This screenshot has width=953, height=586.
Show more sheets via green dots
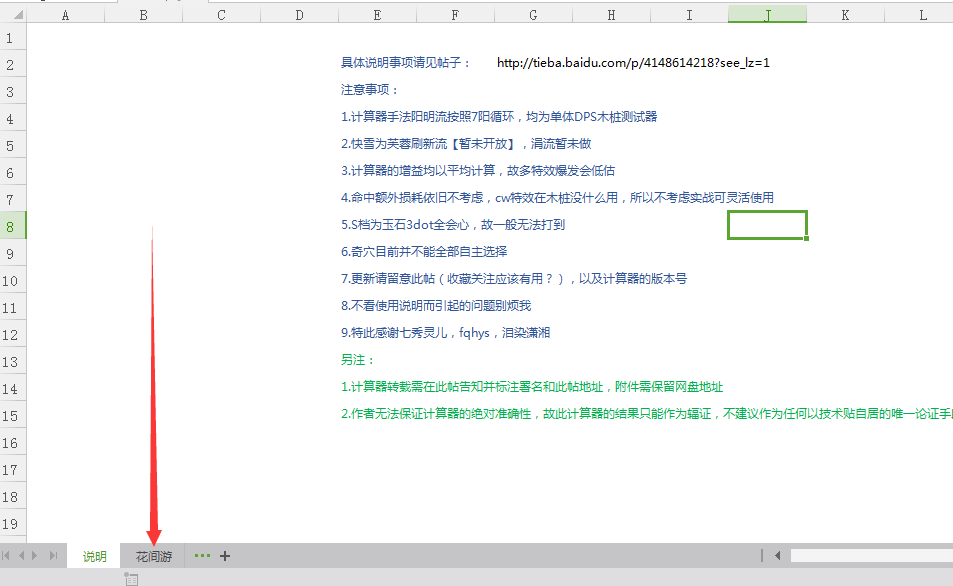pos(202,556)
